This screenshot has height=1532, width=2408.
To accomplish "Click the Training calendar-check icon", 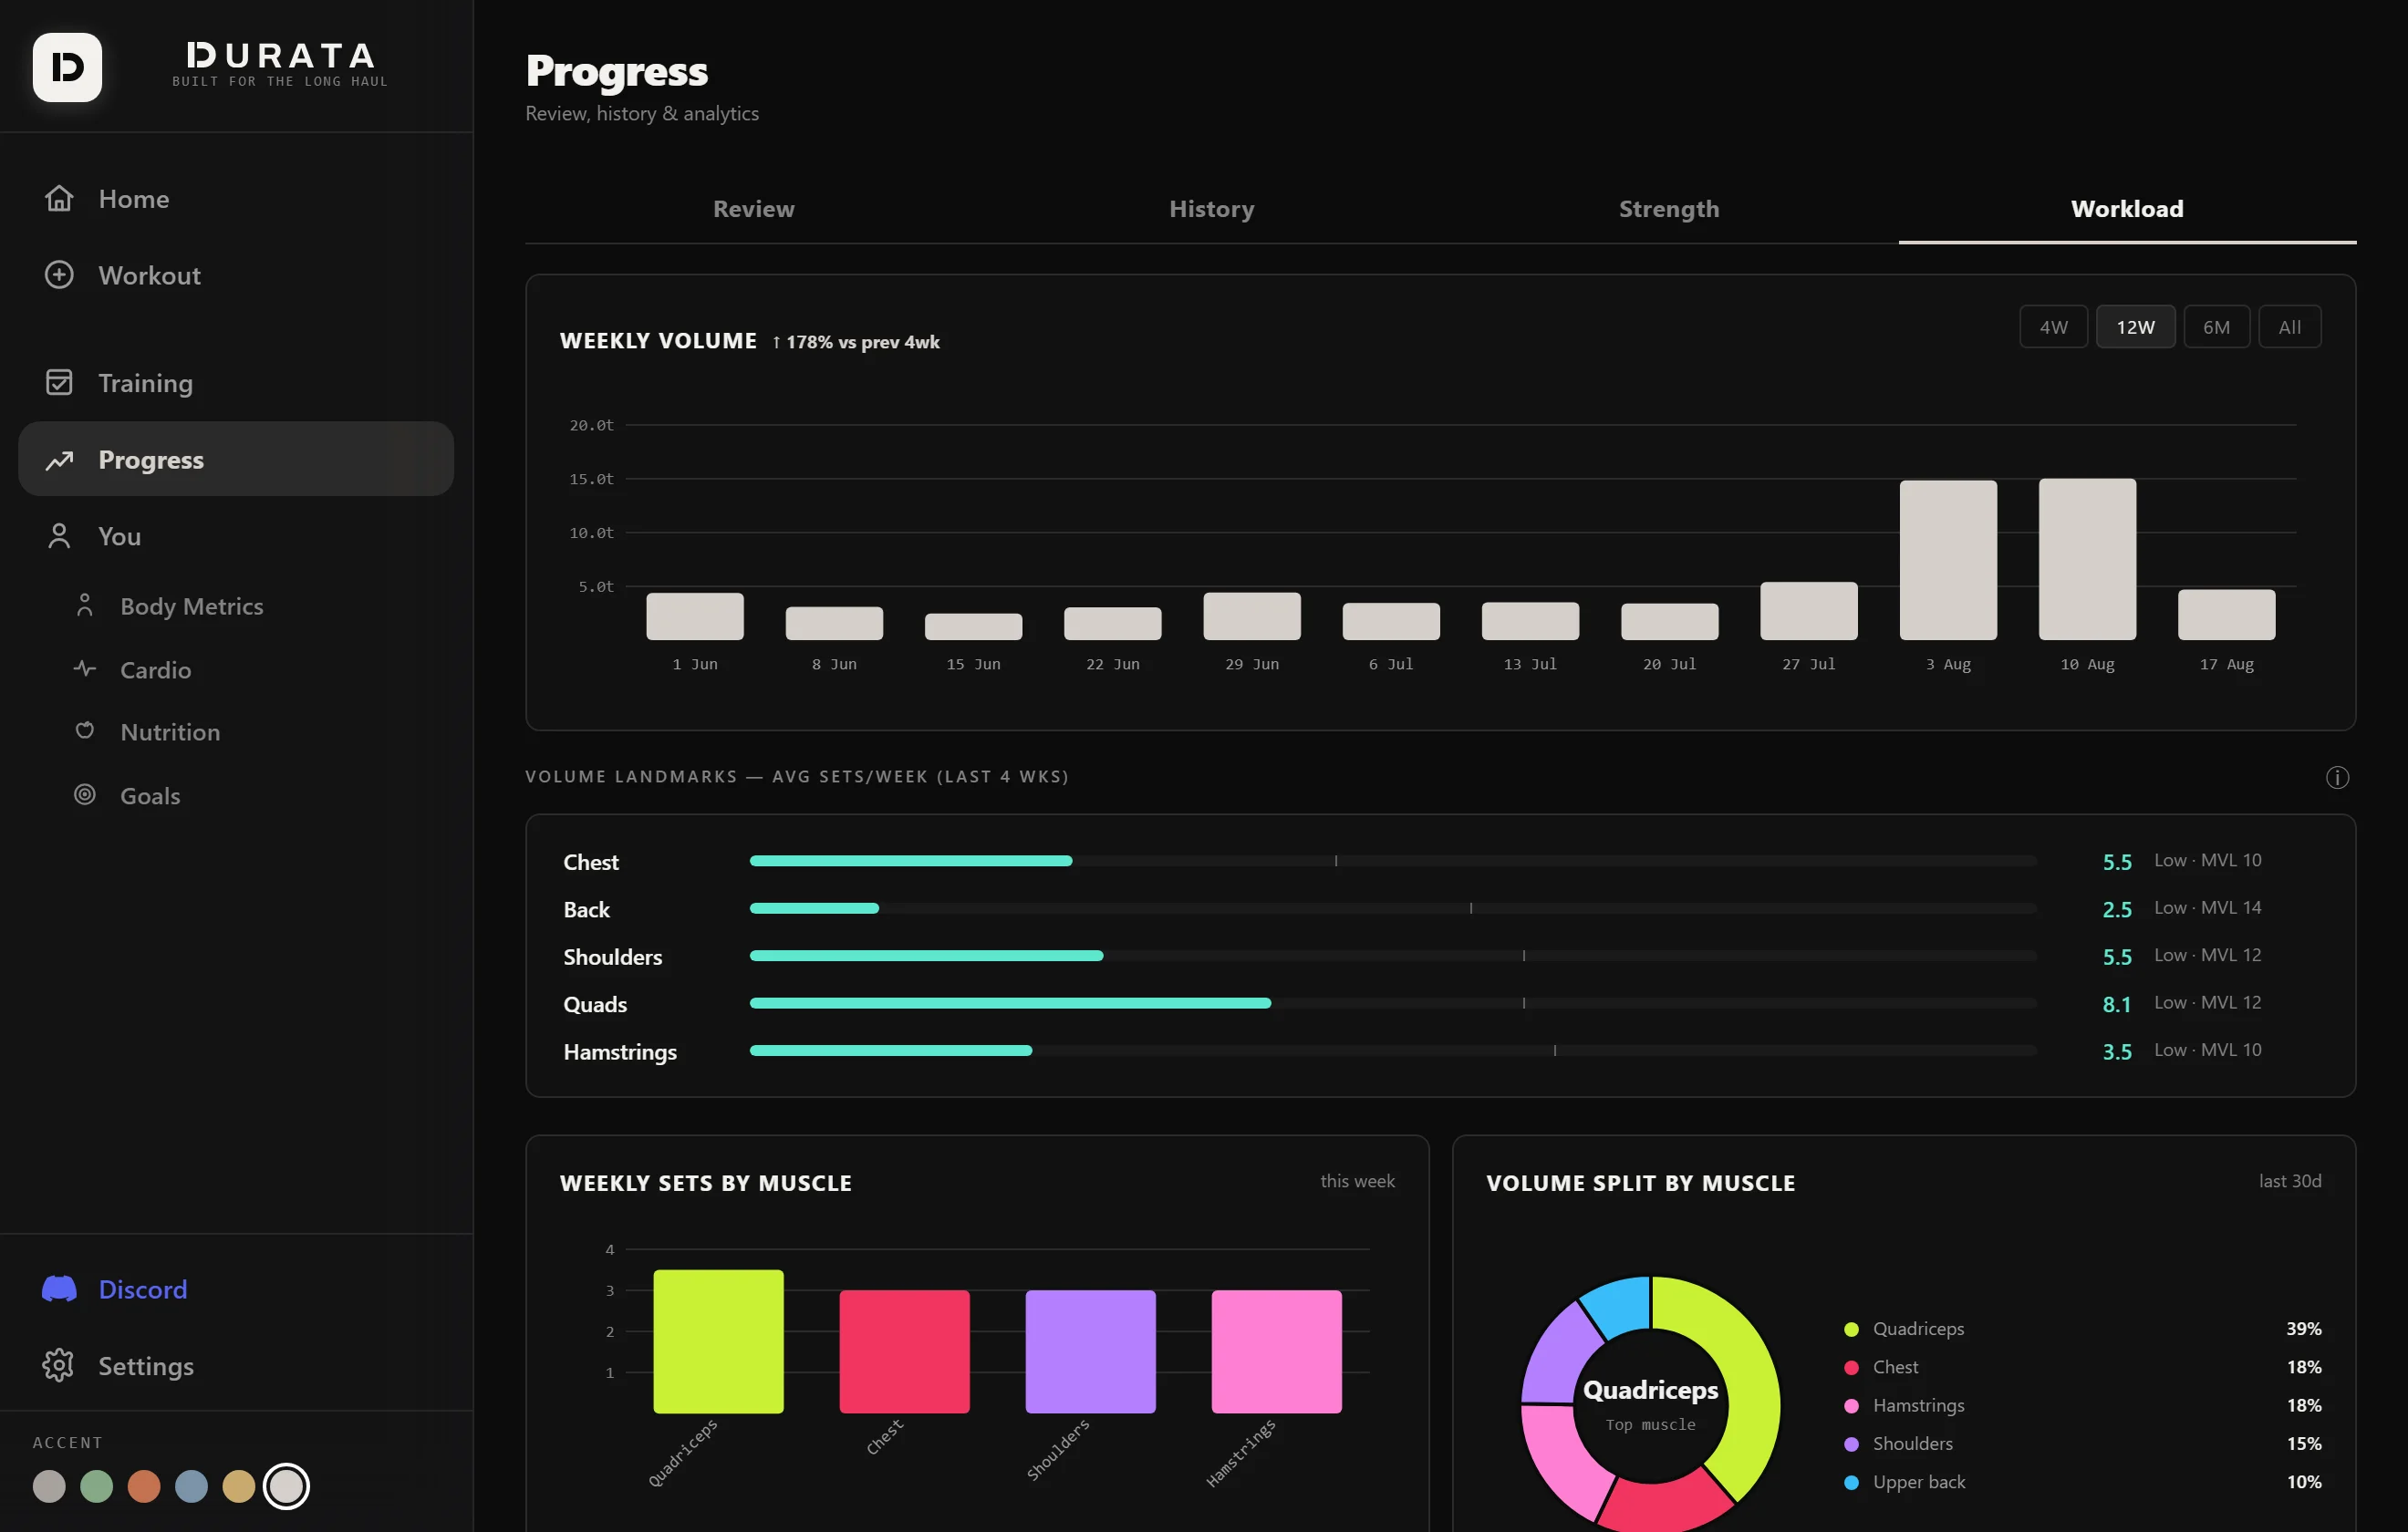I will (x=59, y=382).
